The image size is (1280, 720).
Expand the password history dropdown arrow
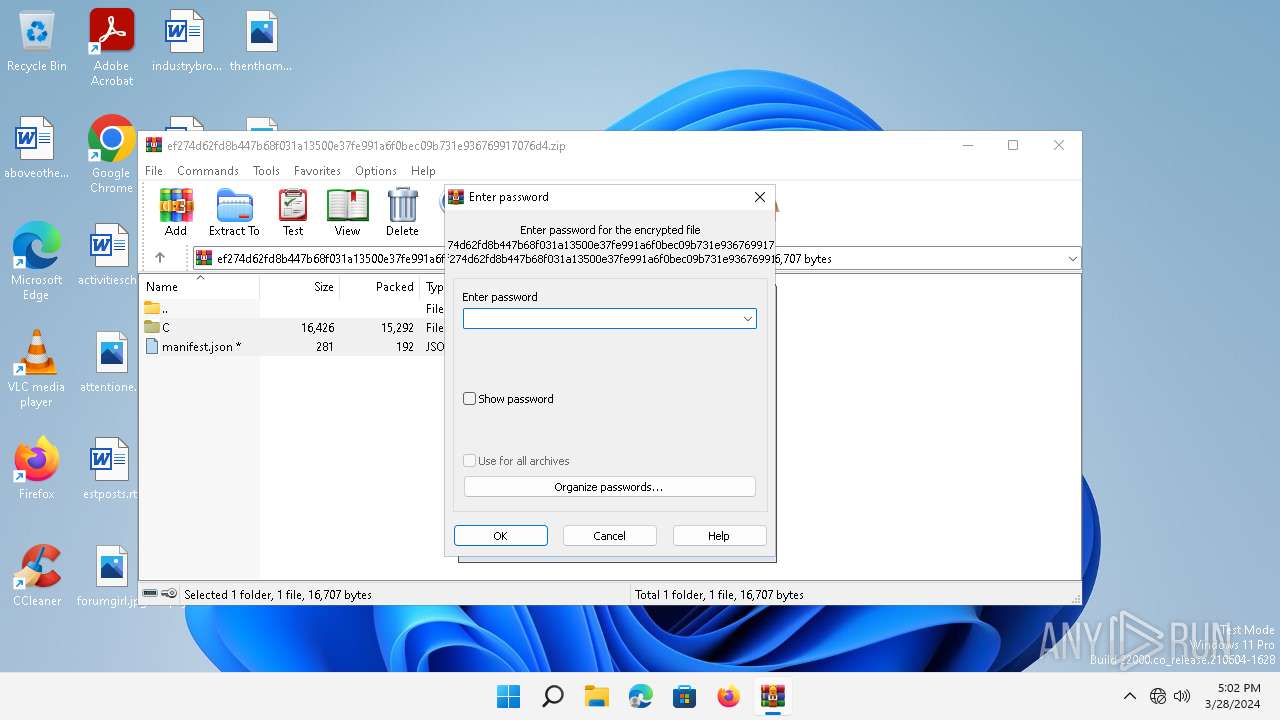pyautogui.click(x=747, y=319)
